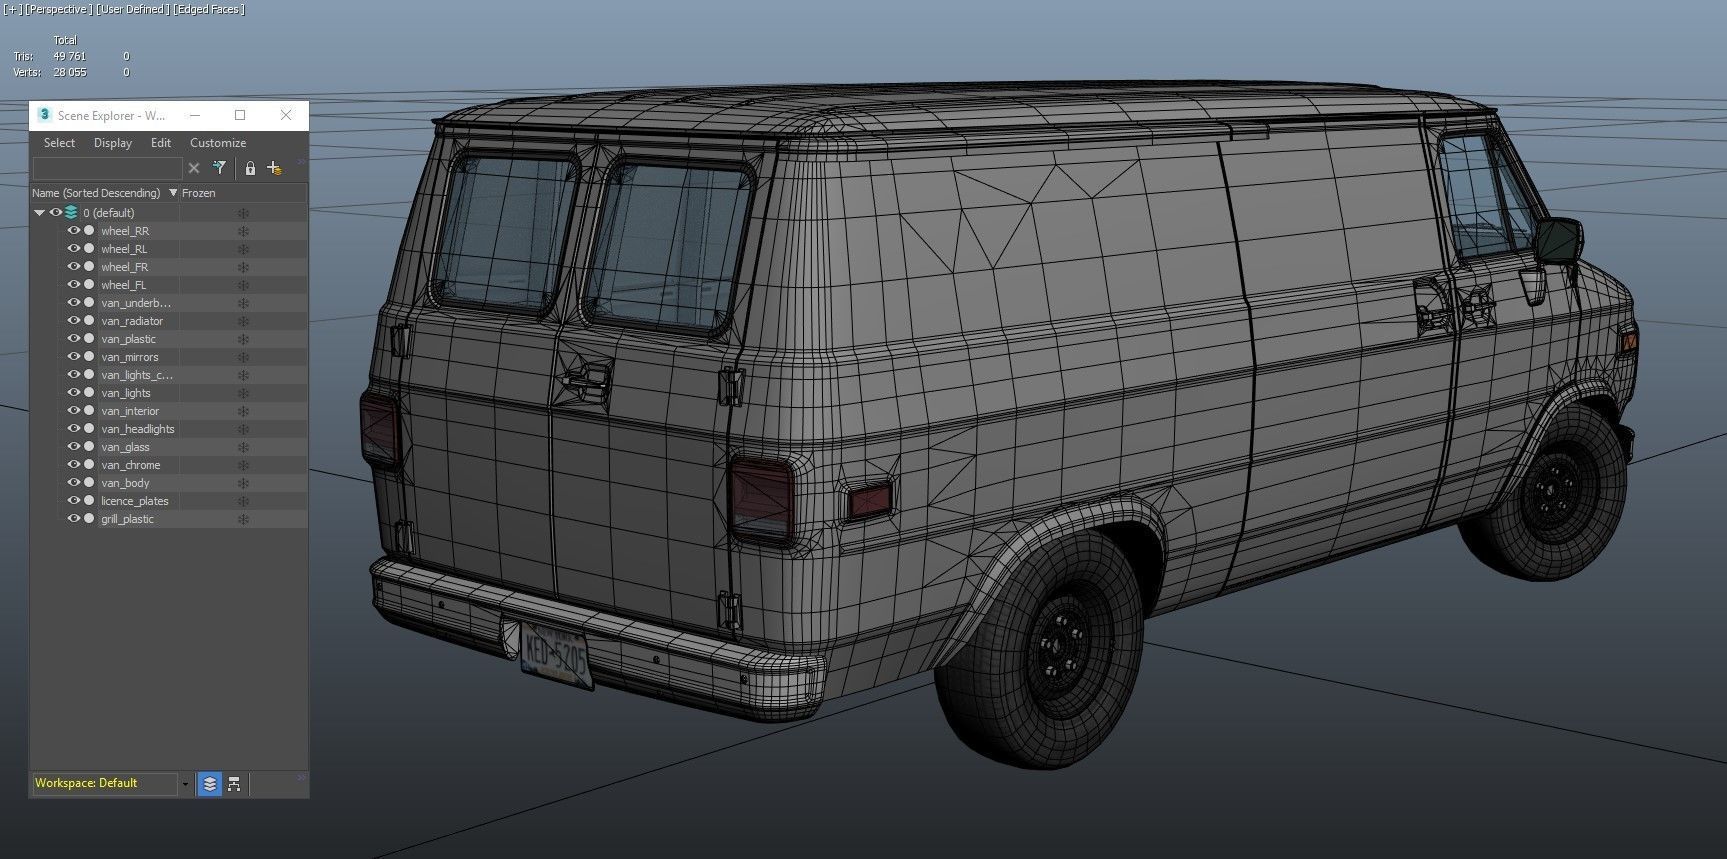Select the van_plastic object name
This screenshot has height=859, width=1727.
[x=128, y=339]
